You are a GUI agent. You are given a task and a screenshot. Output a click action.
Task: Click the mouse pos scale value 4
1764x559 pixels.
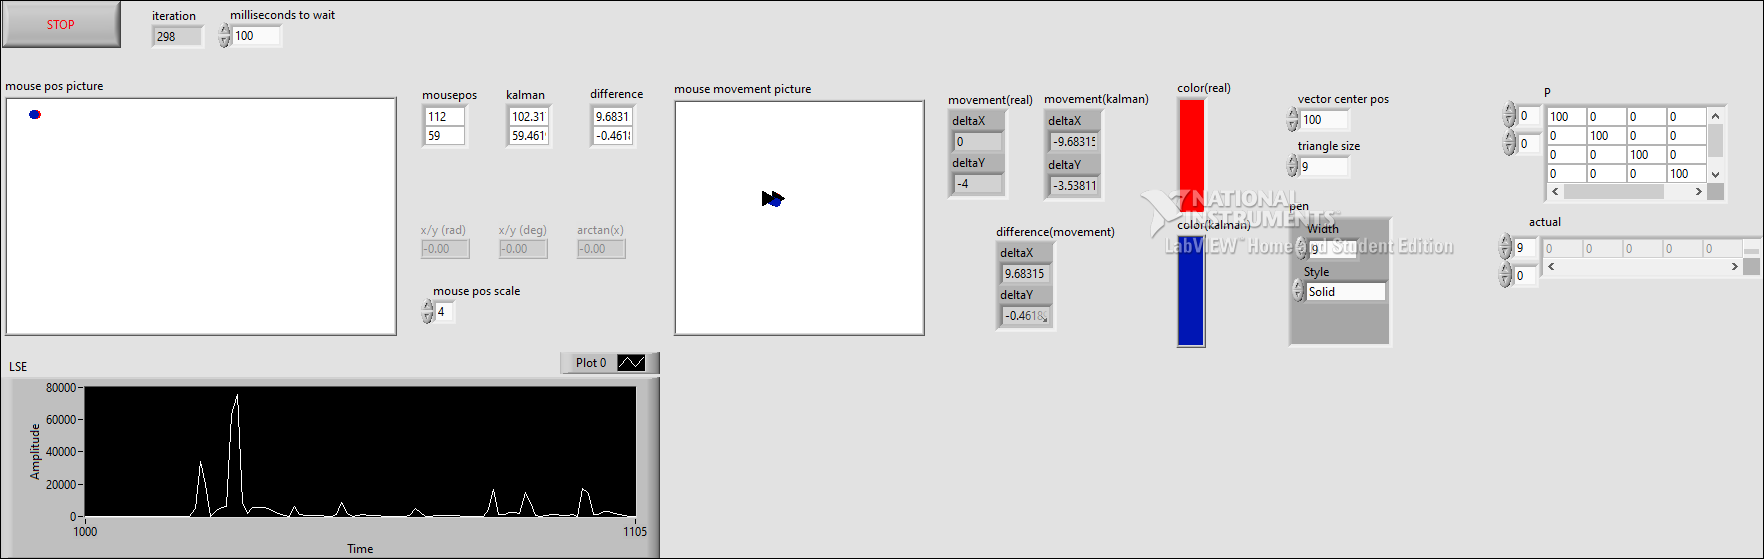click(x=445, y=312)
